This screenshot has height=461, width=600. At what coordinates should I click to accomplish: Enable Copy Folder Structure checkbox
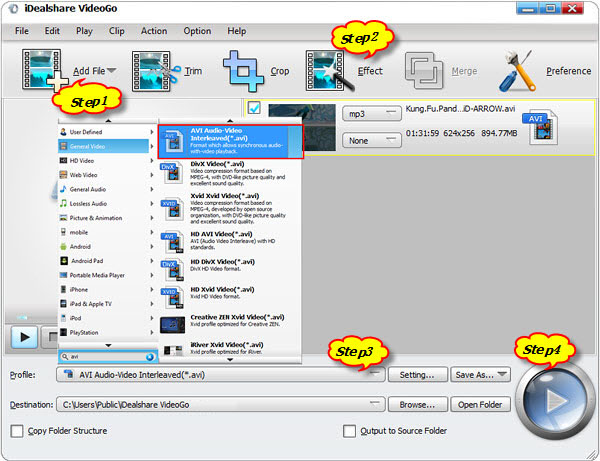pos(17,431)
